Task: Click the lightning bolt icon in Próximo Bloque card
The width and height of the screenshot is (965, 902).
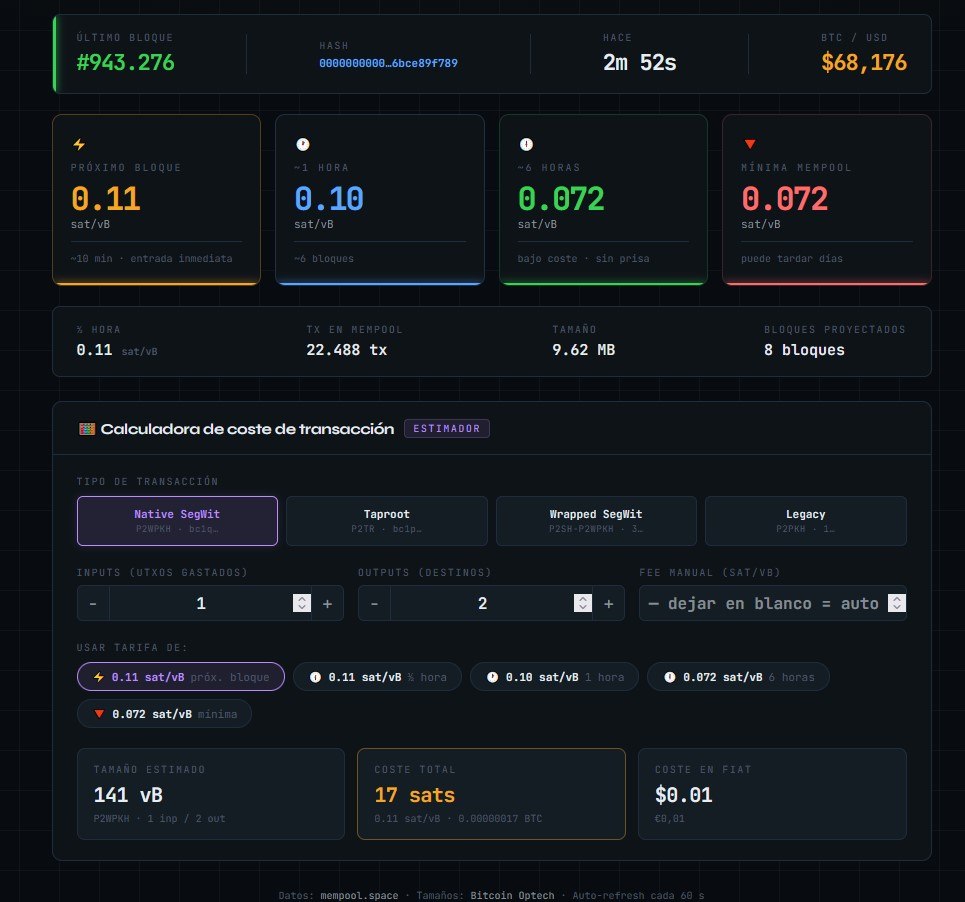Action: 80,144
